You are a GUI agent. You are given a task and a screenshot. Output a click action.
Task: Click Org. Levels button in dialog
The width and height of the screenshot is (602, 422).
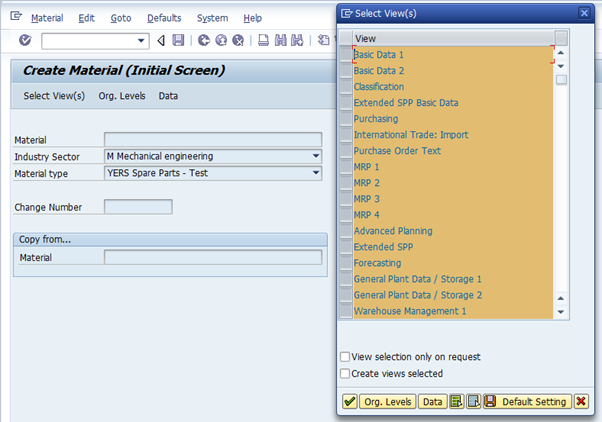click(x=388, y=402)
